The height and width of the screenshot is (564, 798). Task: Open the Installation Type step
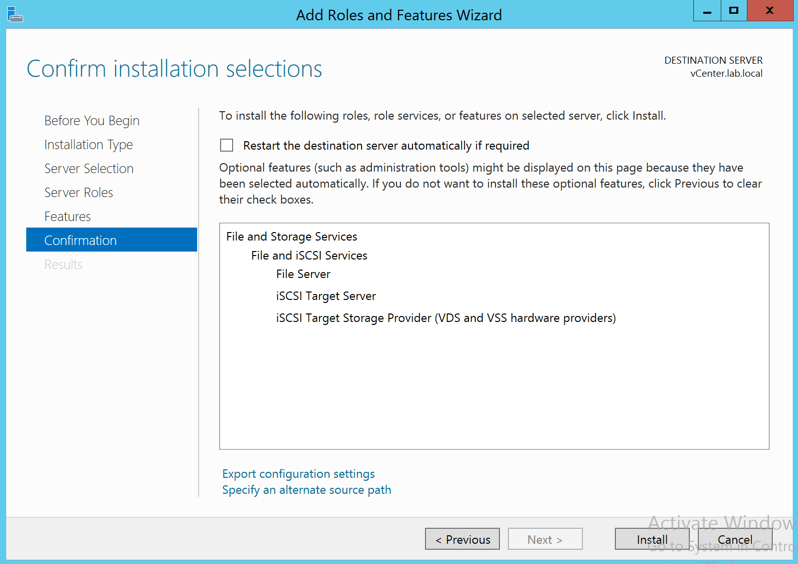[x=88, y=144]
